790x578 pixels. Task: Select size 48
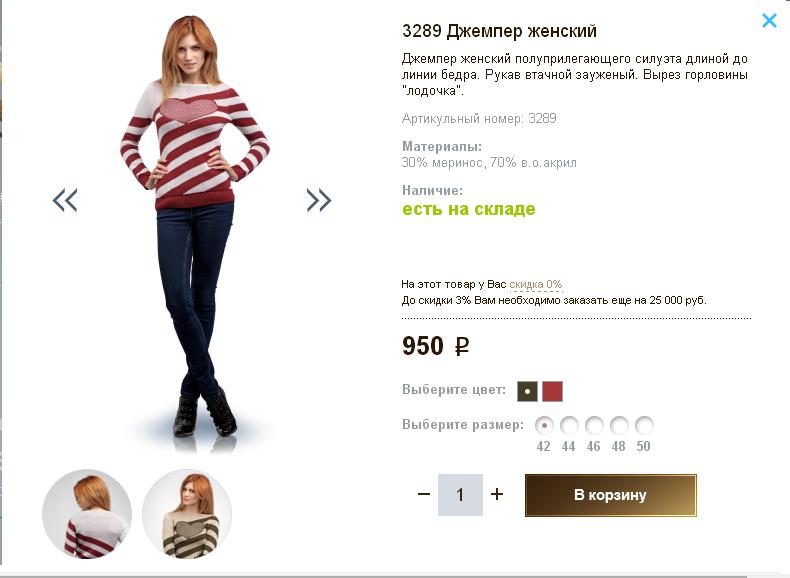coord(619,425)
